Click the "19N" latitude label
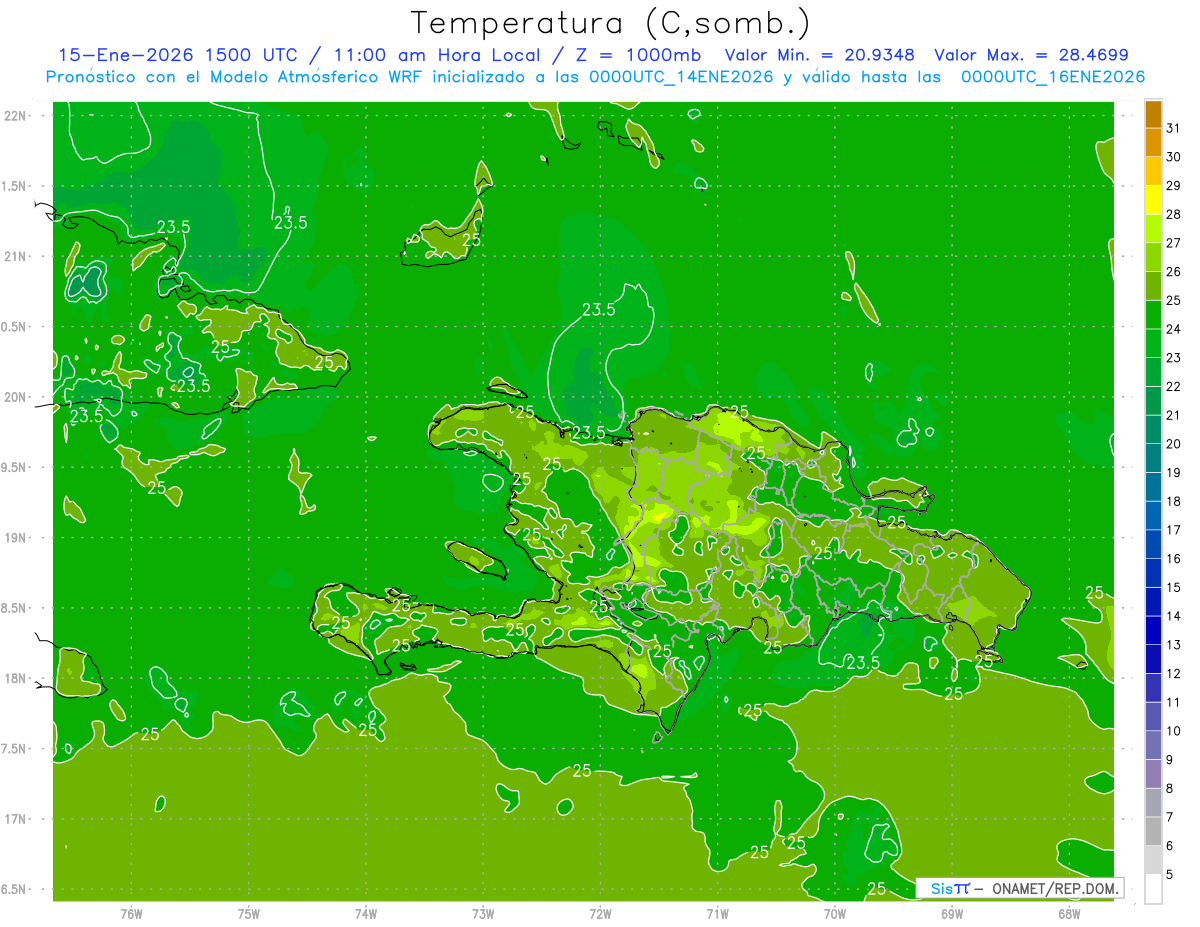Screen dimensions: 1200x927 click(x=15, y=538)
